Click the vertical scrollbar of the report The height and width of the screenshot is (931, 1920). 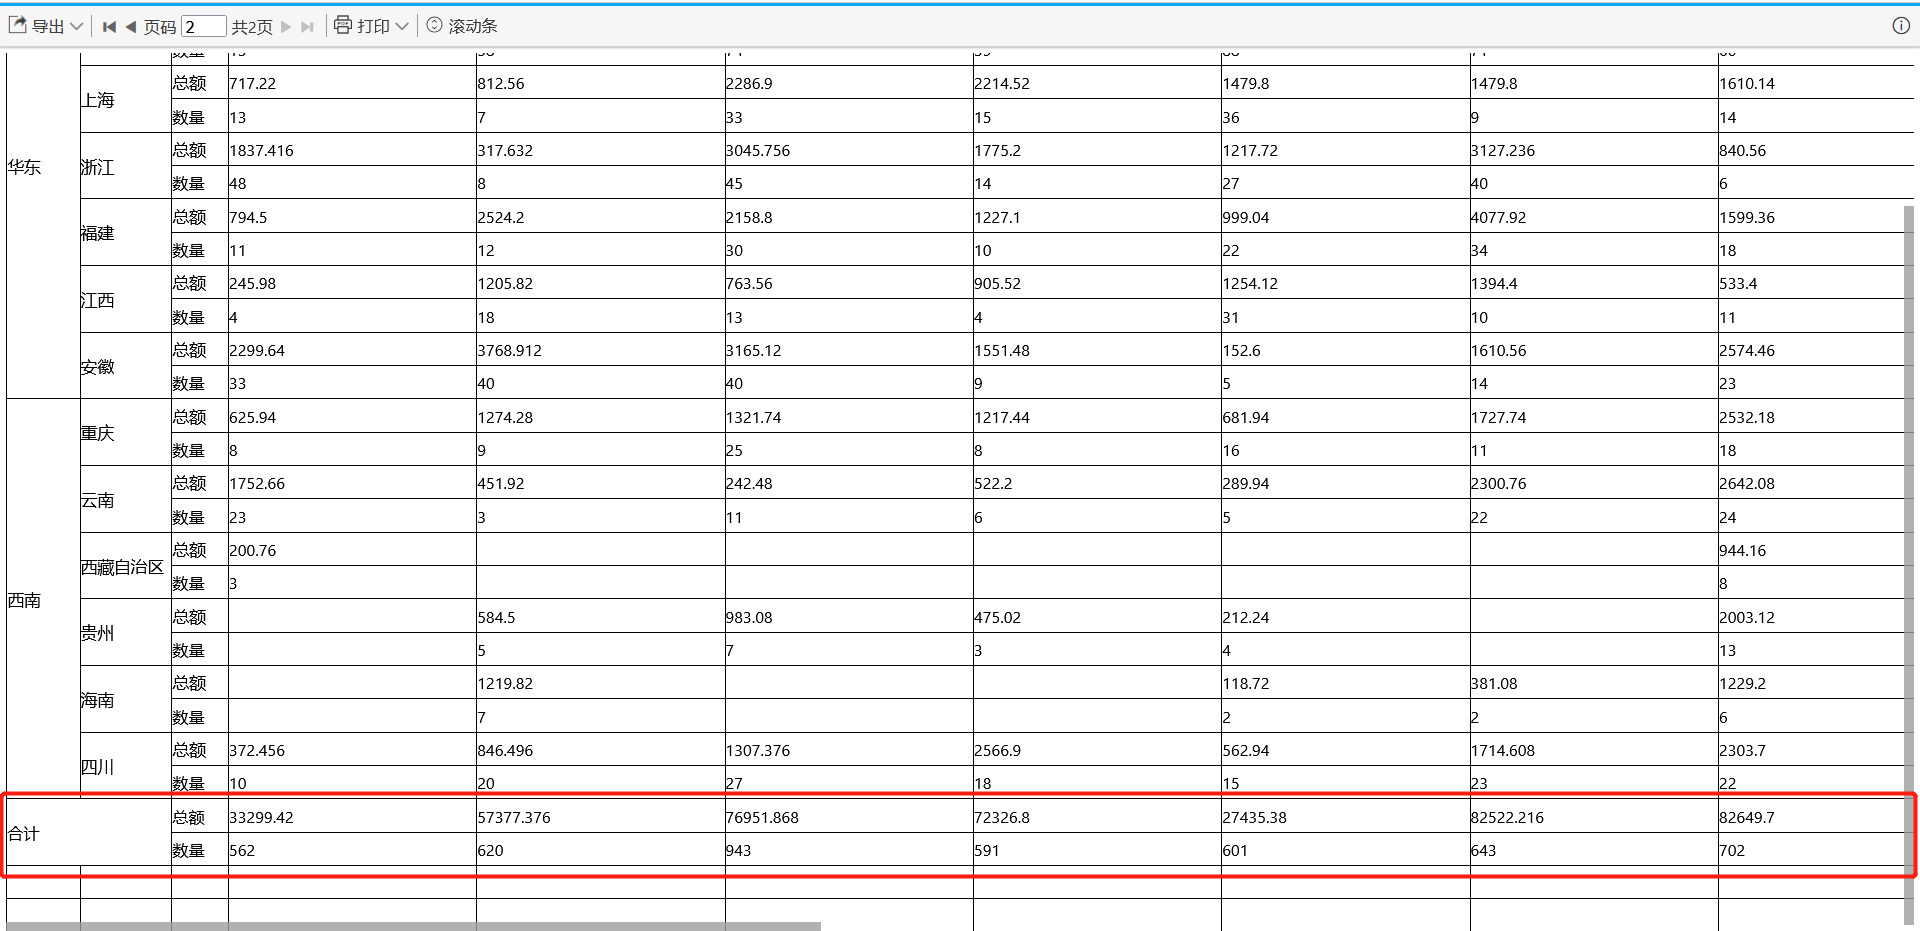(x=1909, y=565)
